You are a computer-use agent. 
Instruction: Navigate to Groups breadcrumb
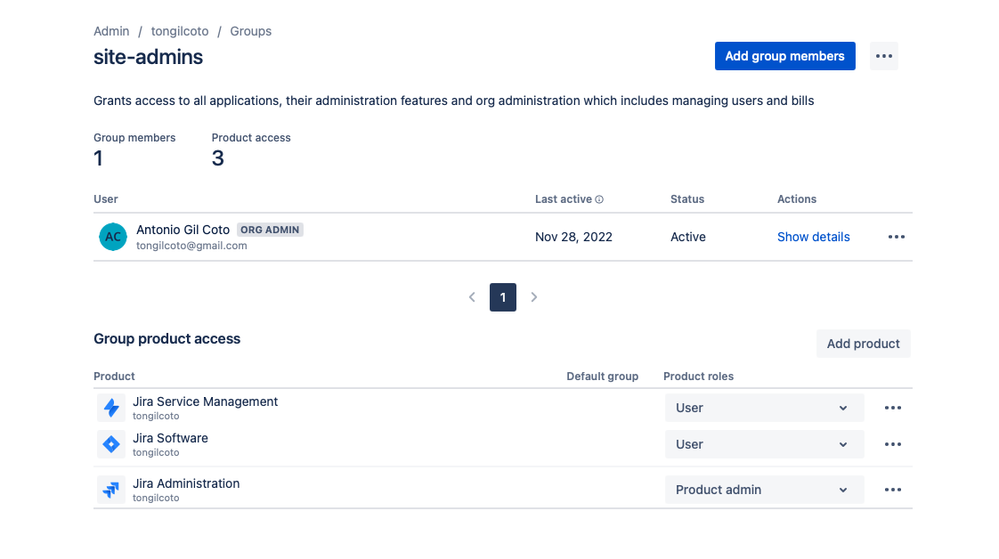(251, 31)
